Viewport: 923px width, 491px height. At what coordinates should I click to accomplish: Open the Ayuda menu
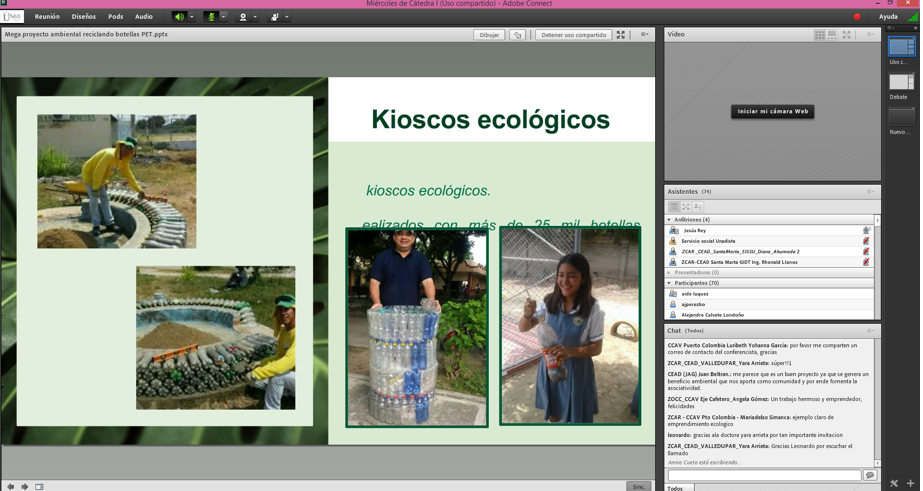(x=888, y=16)
